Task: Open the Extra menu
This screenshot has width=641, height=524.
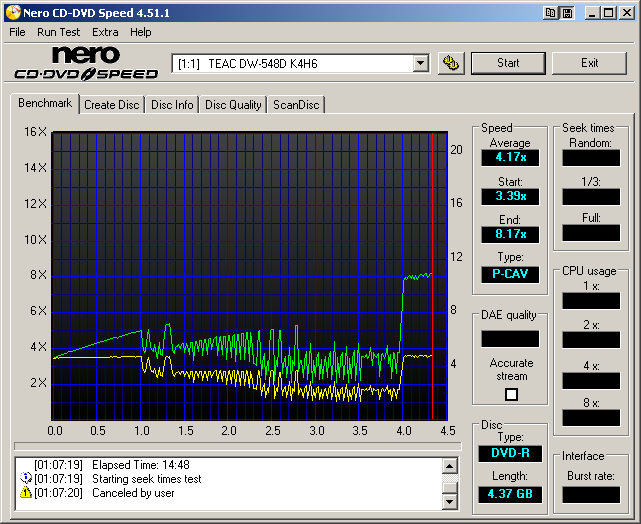Action: 105,32
